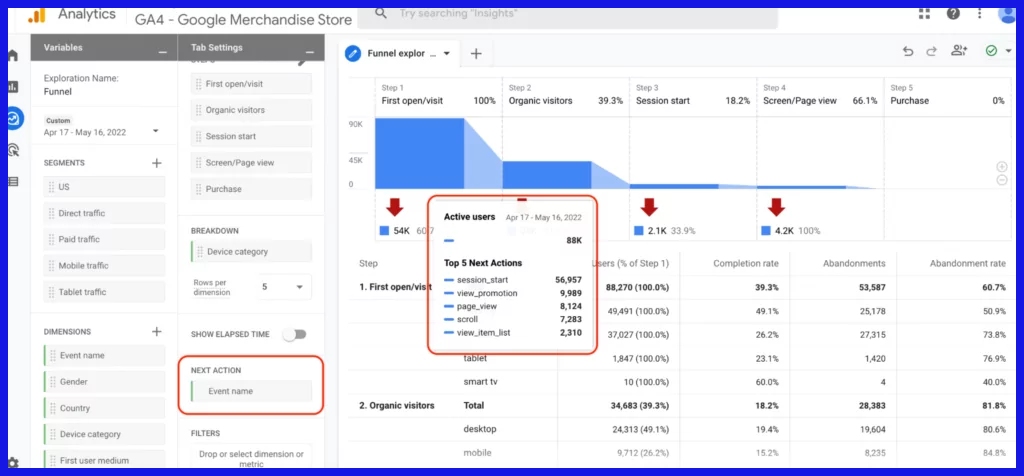Click the search magnifier icon
This screenshot has height=476, width=1024.
tap(381, 14)
